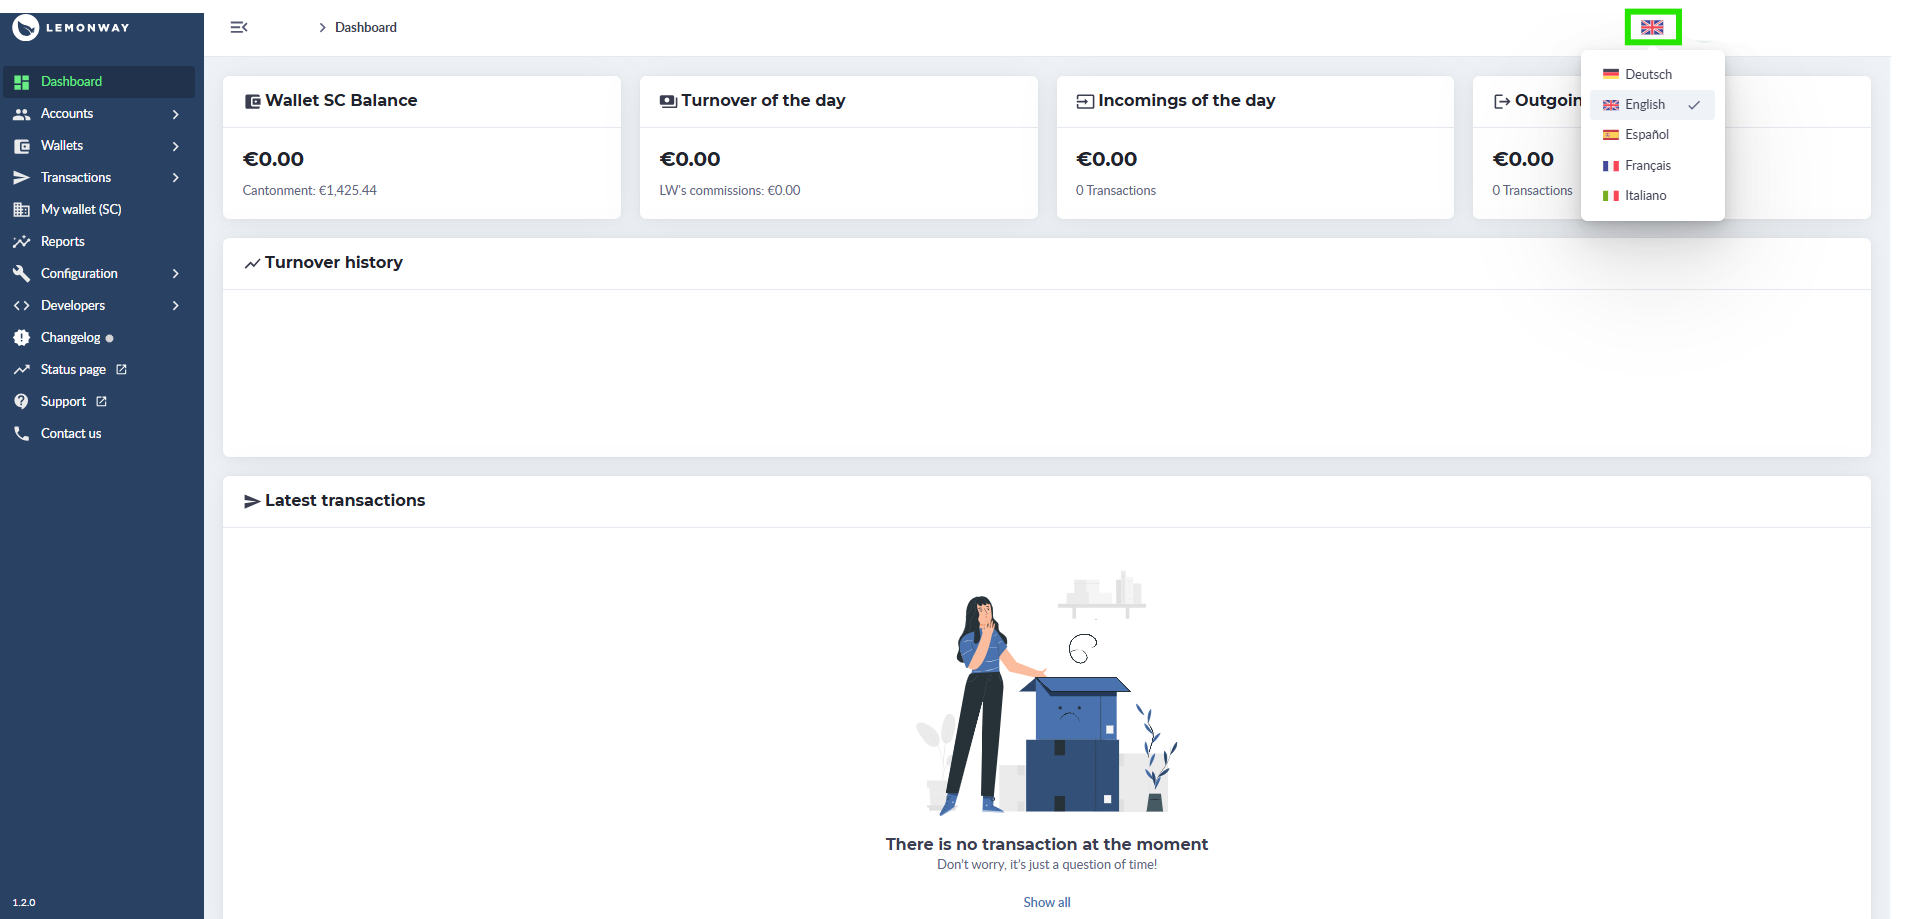Viewport: 1917px width, 919px height.
Task: Open the Reports section
Action: click(x=62, y=242)
